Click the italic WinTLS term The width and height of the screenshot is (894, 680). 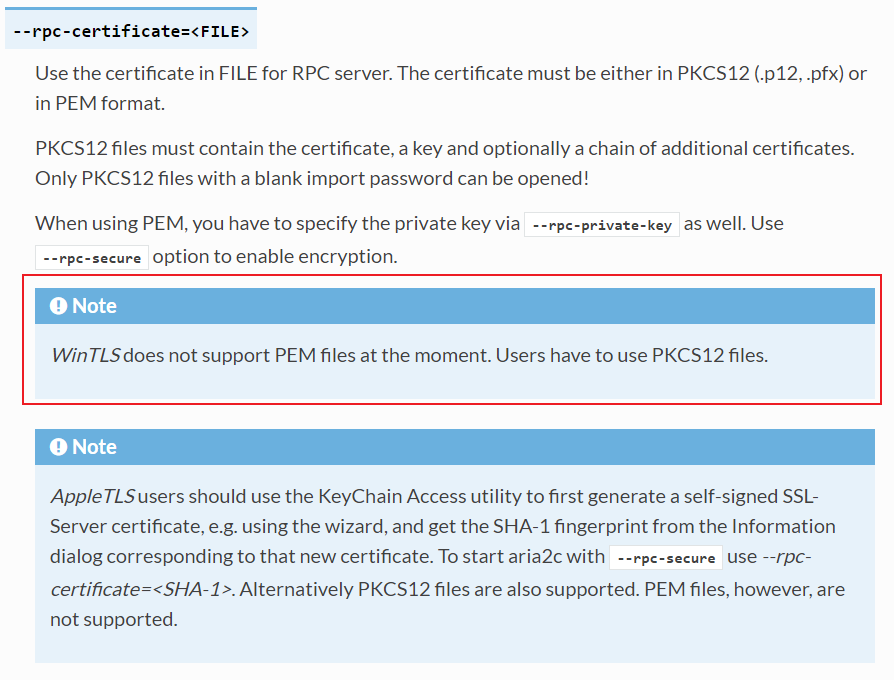[85, 355]
